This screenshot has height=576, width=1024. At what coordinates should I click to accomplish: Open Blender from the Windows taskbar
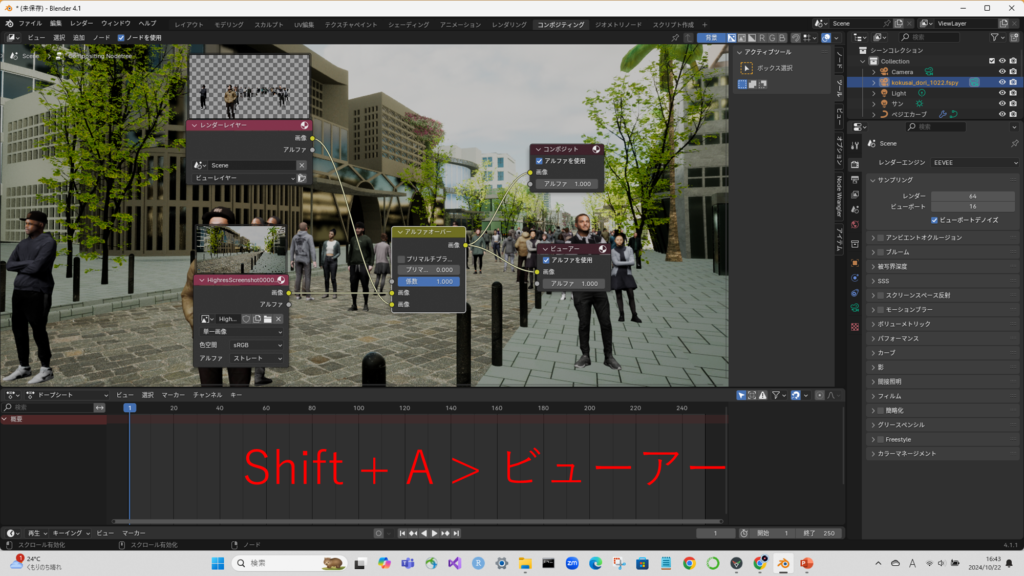[784, 563]
